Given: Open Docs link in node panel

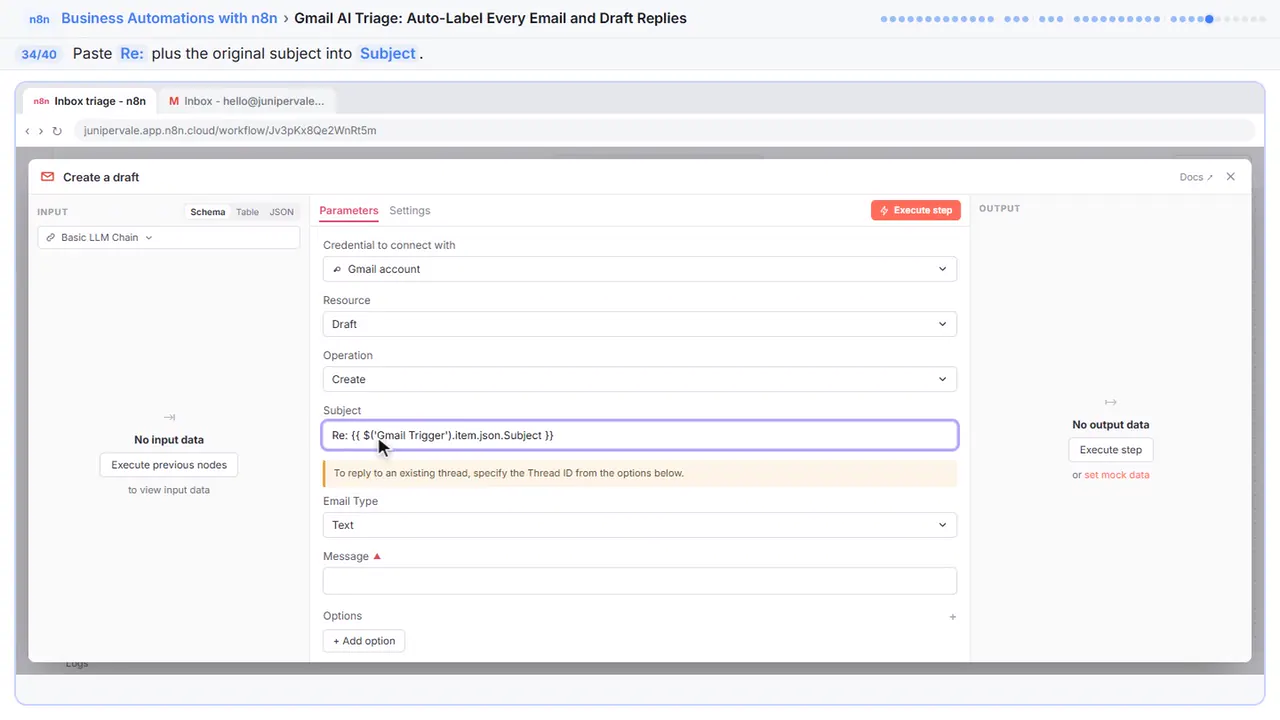Looking at the screenshot, I should (x=1196, y=177).
